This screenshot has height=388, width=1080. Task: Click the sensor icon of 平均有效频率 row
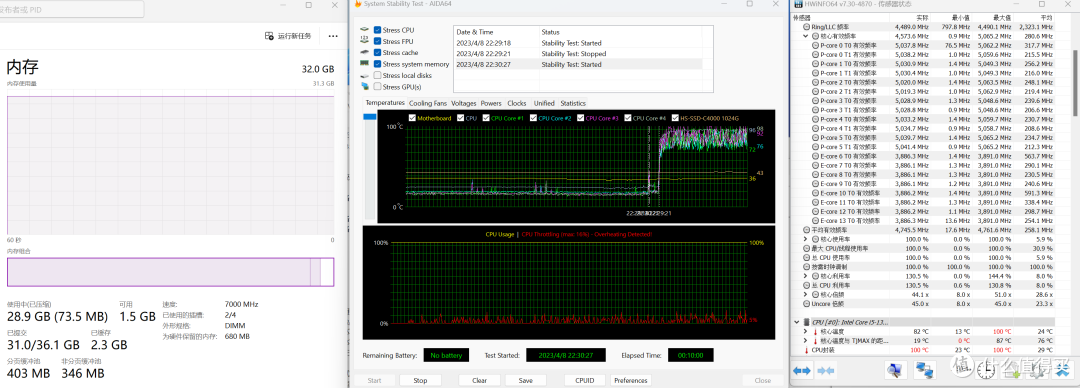click(807, 229)
